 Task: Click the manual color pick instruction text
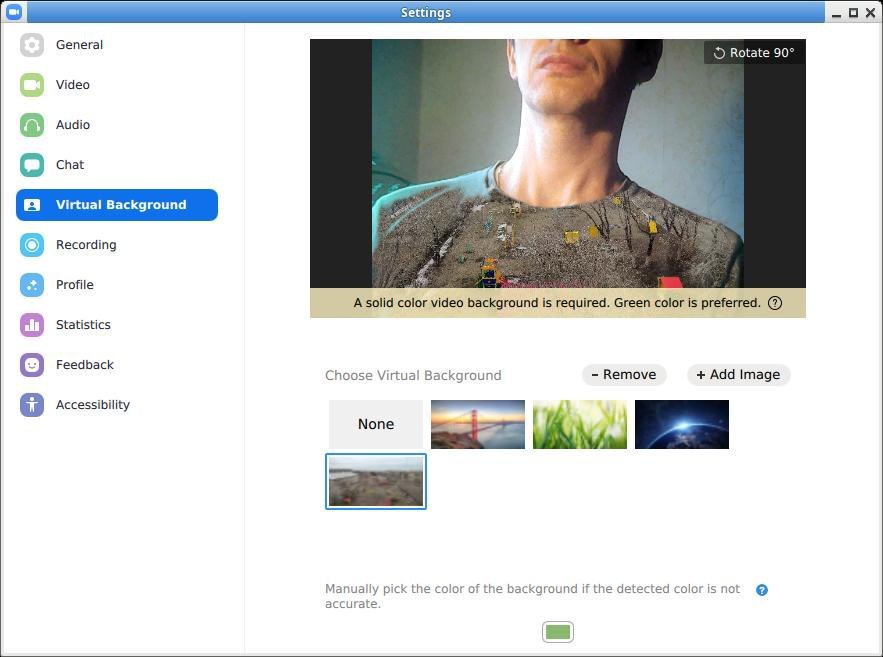532,596
